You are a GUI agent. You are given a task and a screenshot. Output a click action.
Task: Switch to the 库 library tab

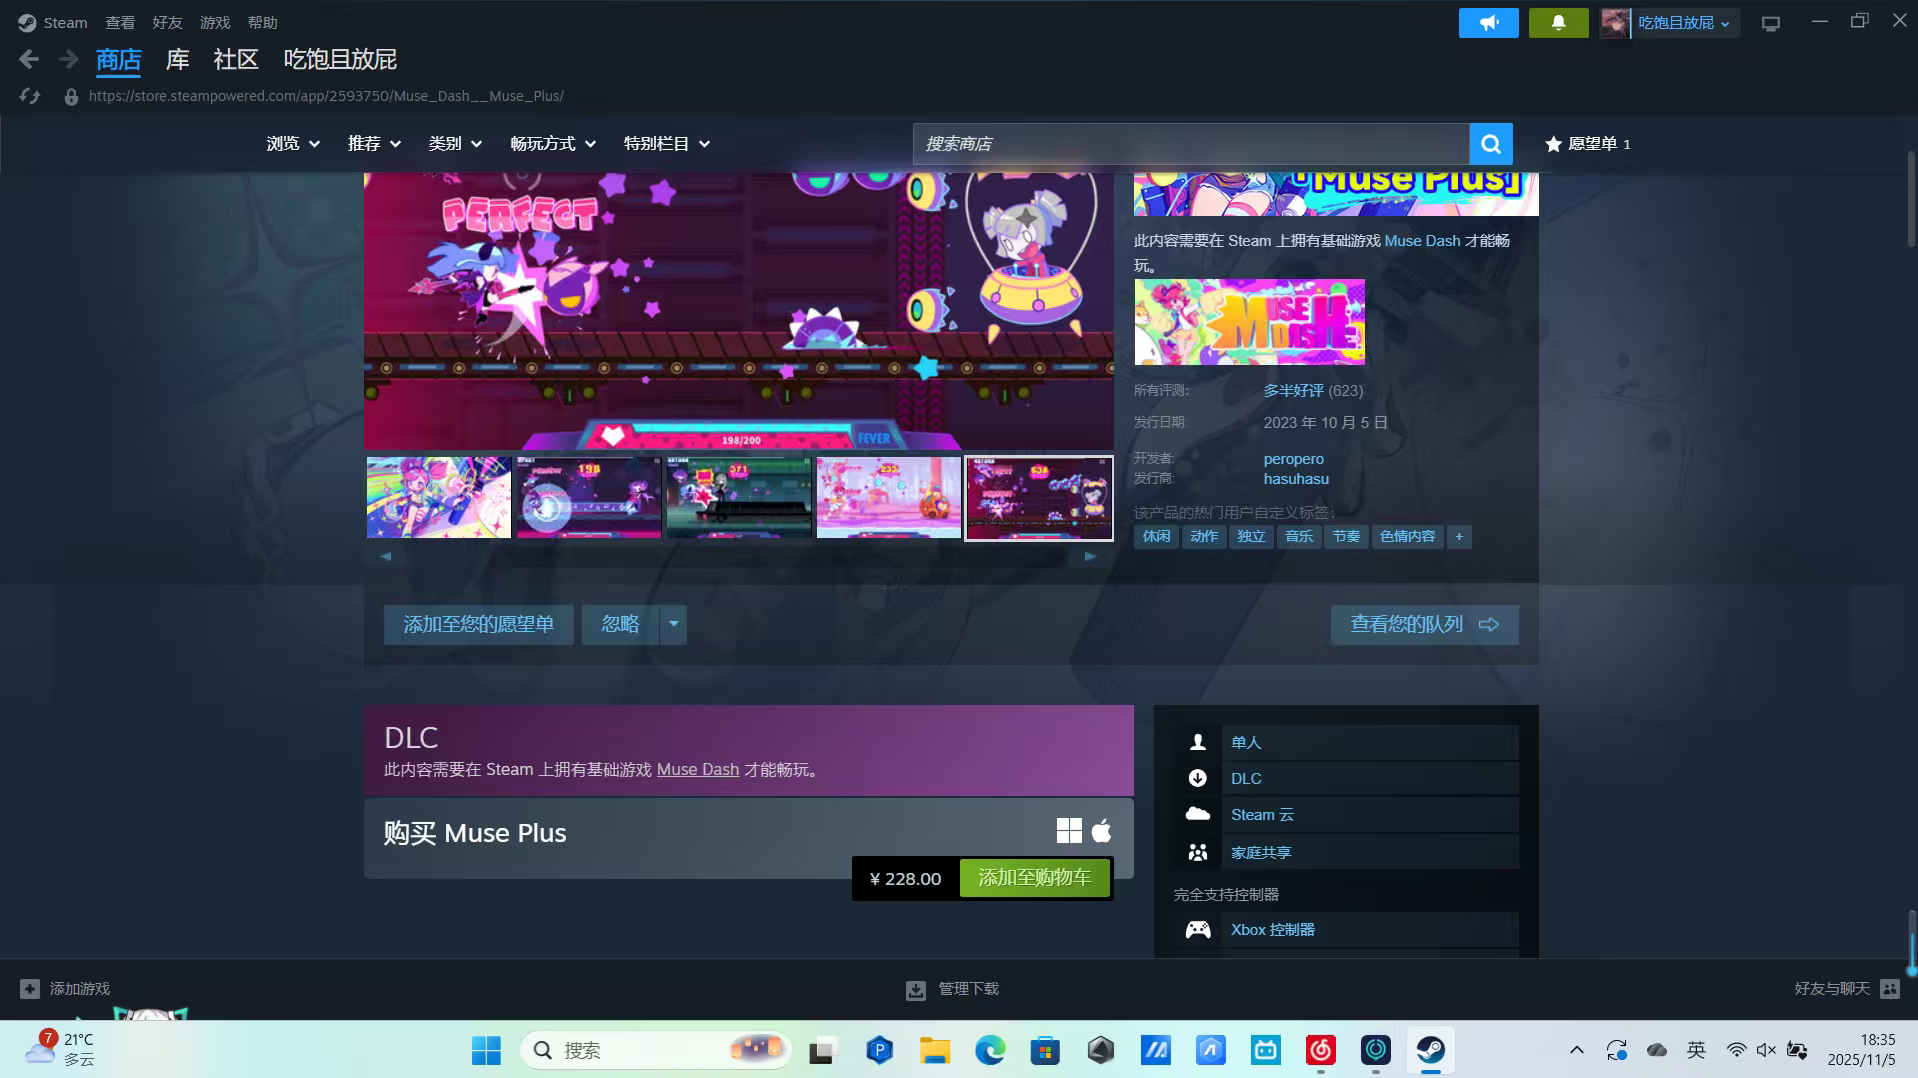point(177,60)
